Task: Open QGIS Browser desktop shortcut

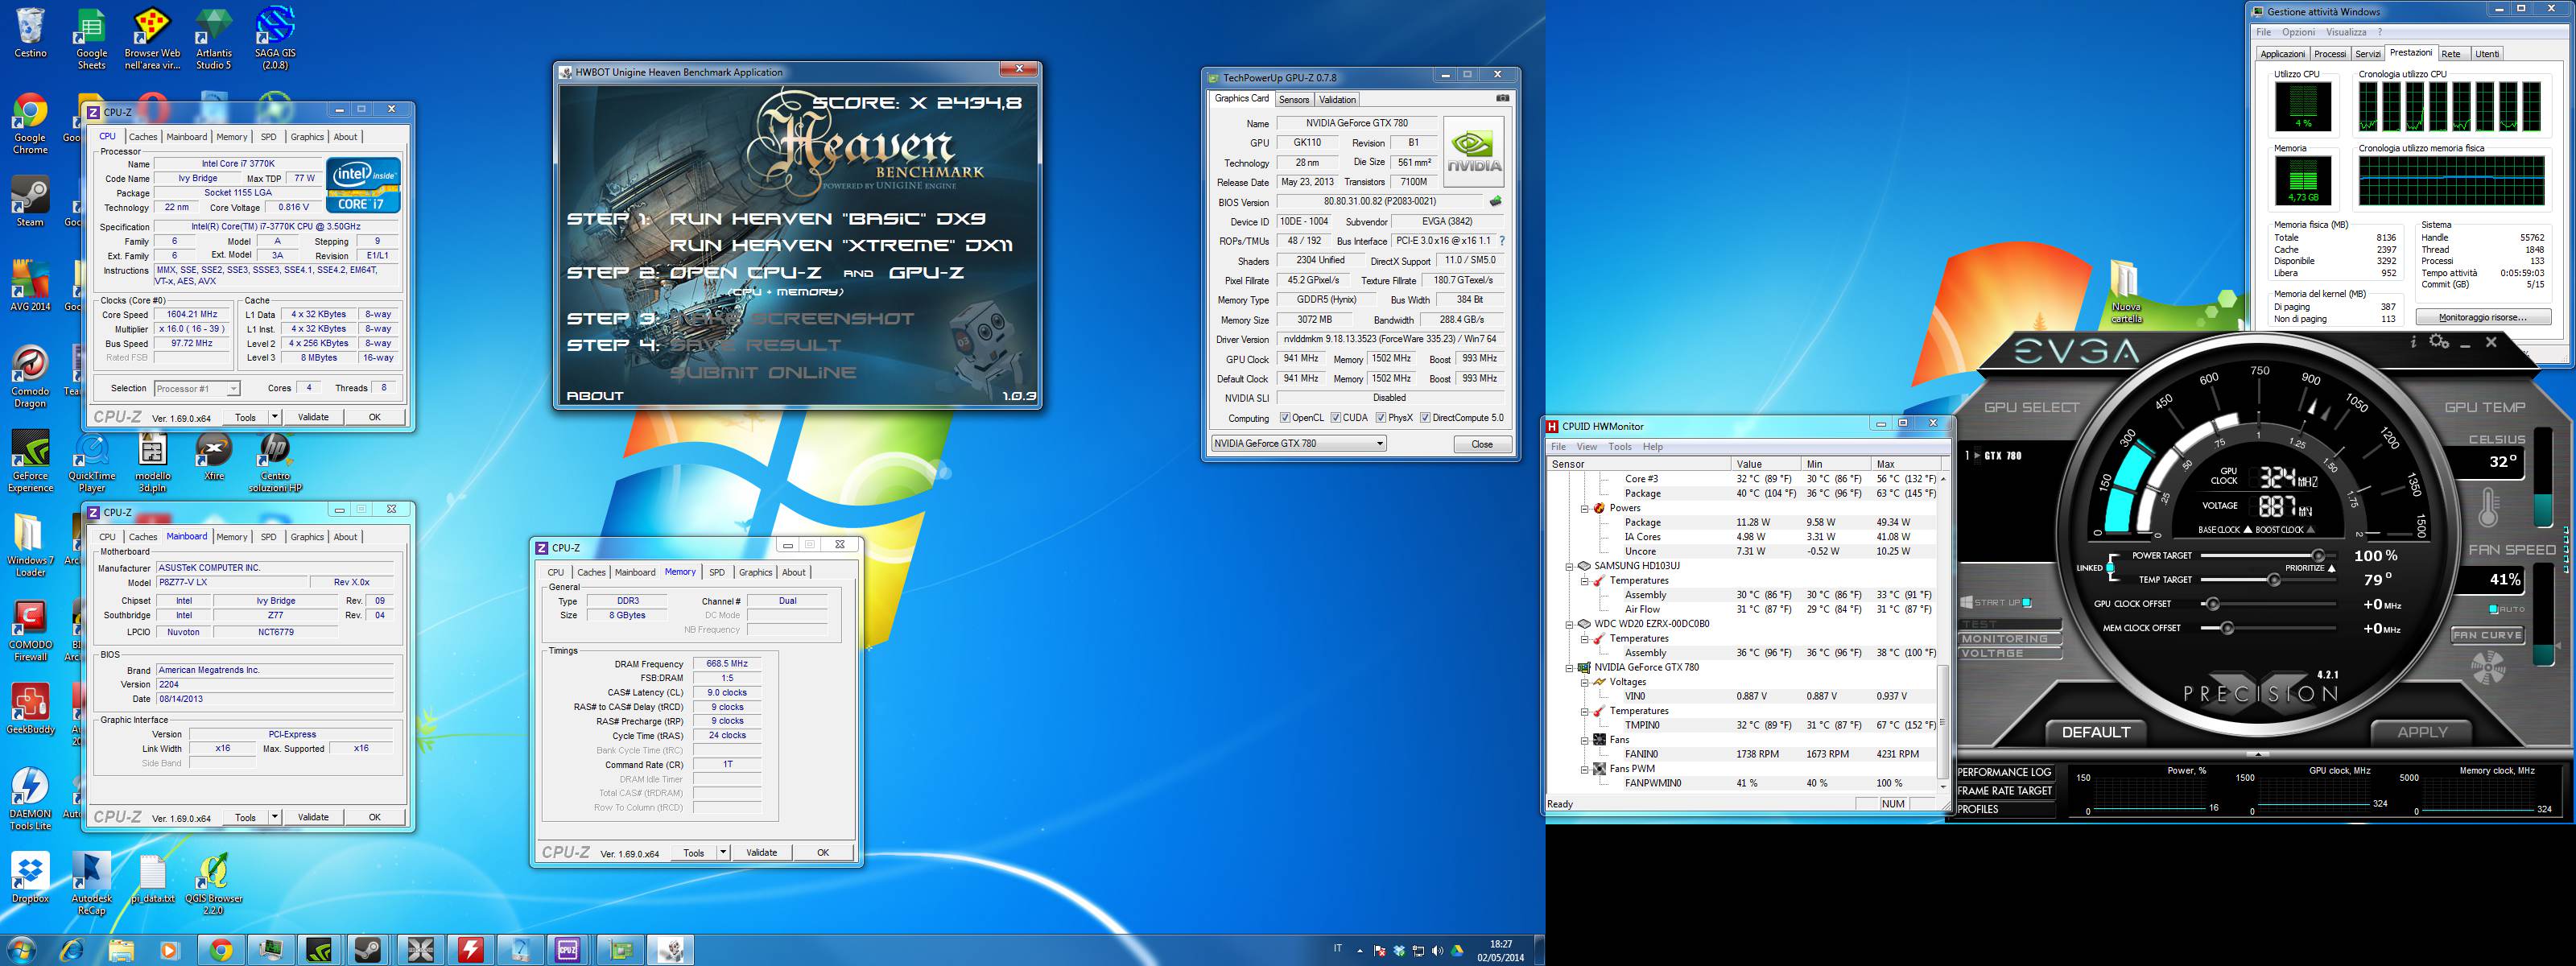Action: 213,884
